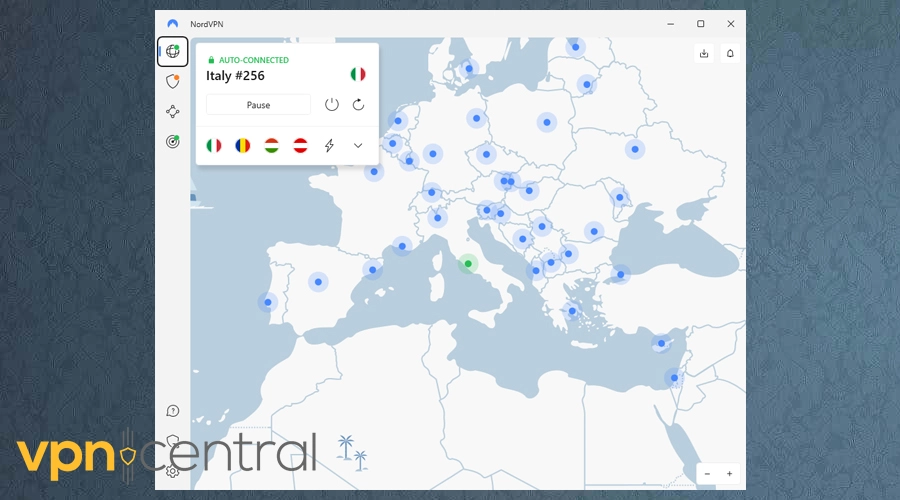Minimize the NordVPN window
This screenshot has width=900, height=500.
pos(670,24)
